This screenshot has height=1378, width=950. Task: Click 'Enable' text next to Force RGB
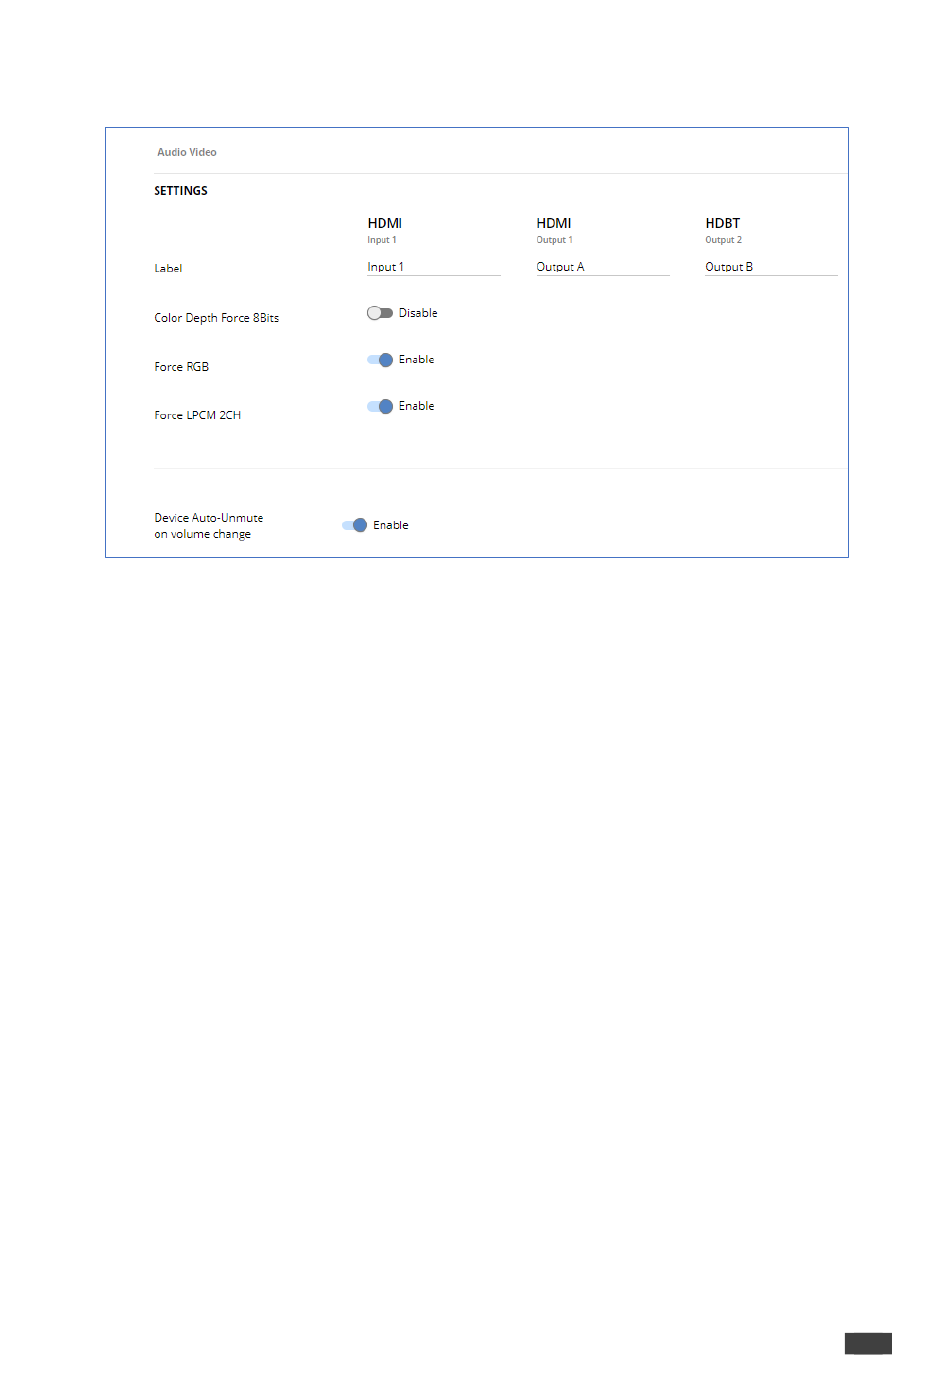click(417, 359)
